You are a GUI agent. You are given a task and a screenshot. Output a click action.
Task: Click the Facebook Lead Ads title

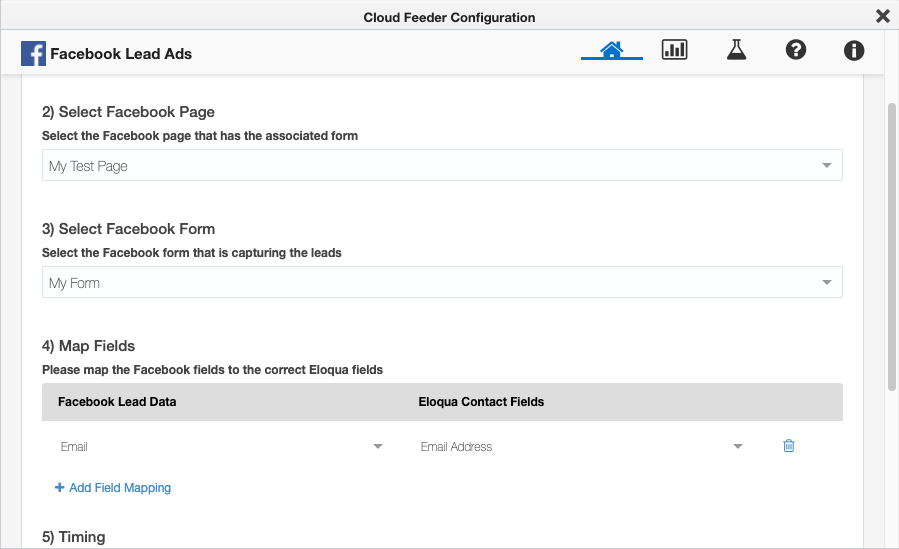(x=121, y=54)
